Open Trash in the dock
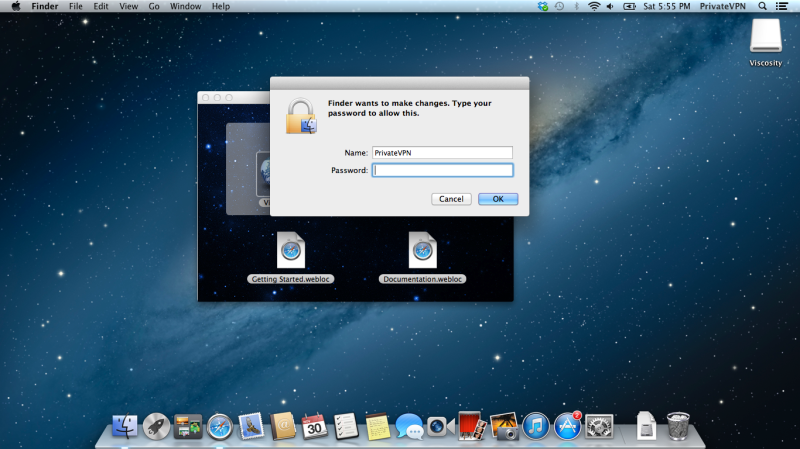The width and height of the screenshot is (800, 449). coord(678,427)
